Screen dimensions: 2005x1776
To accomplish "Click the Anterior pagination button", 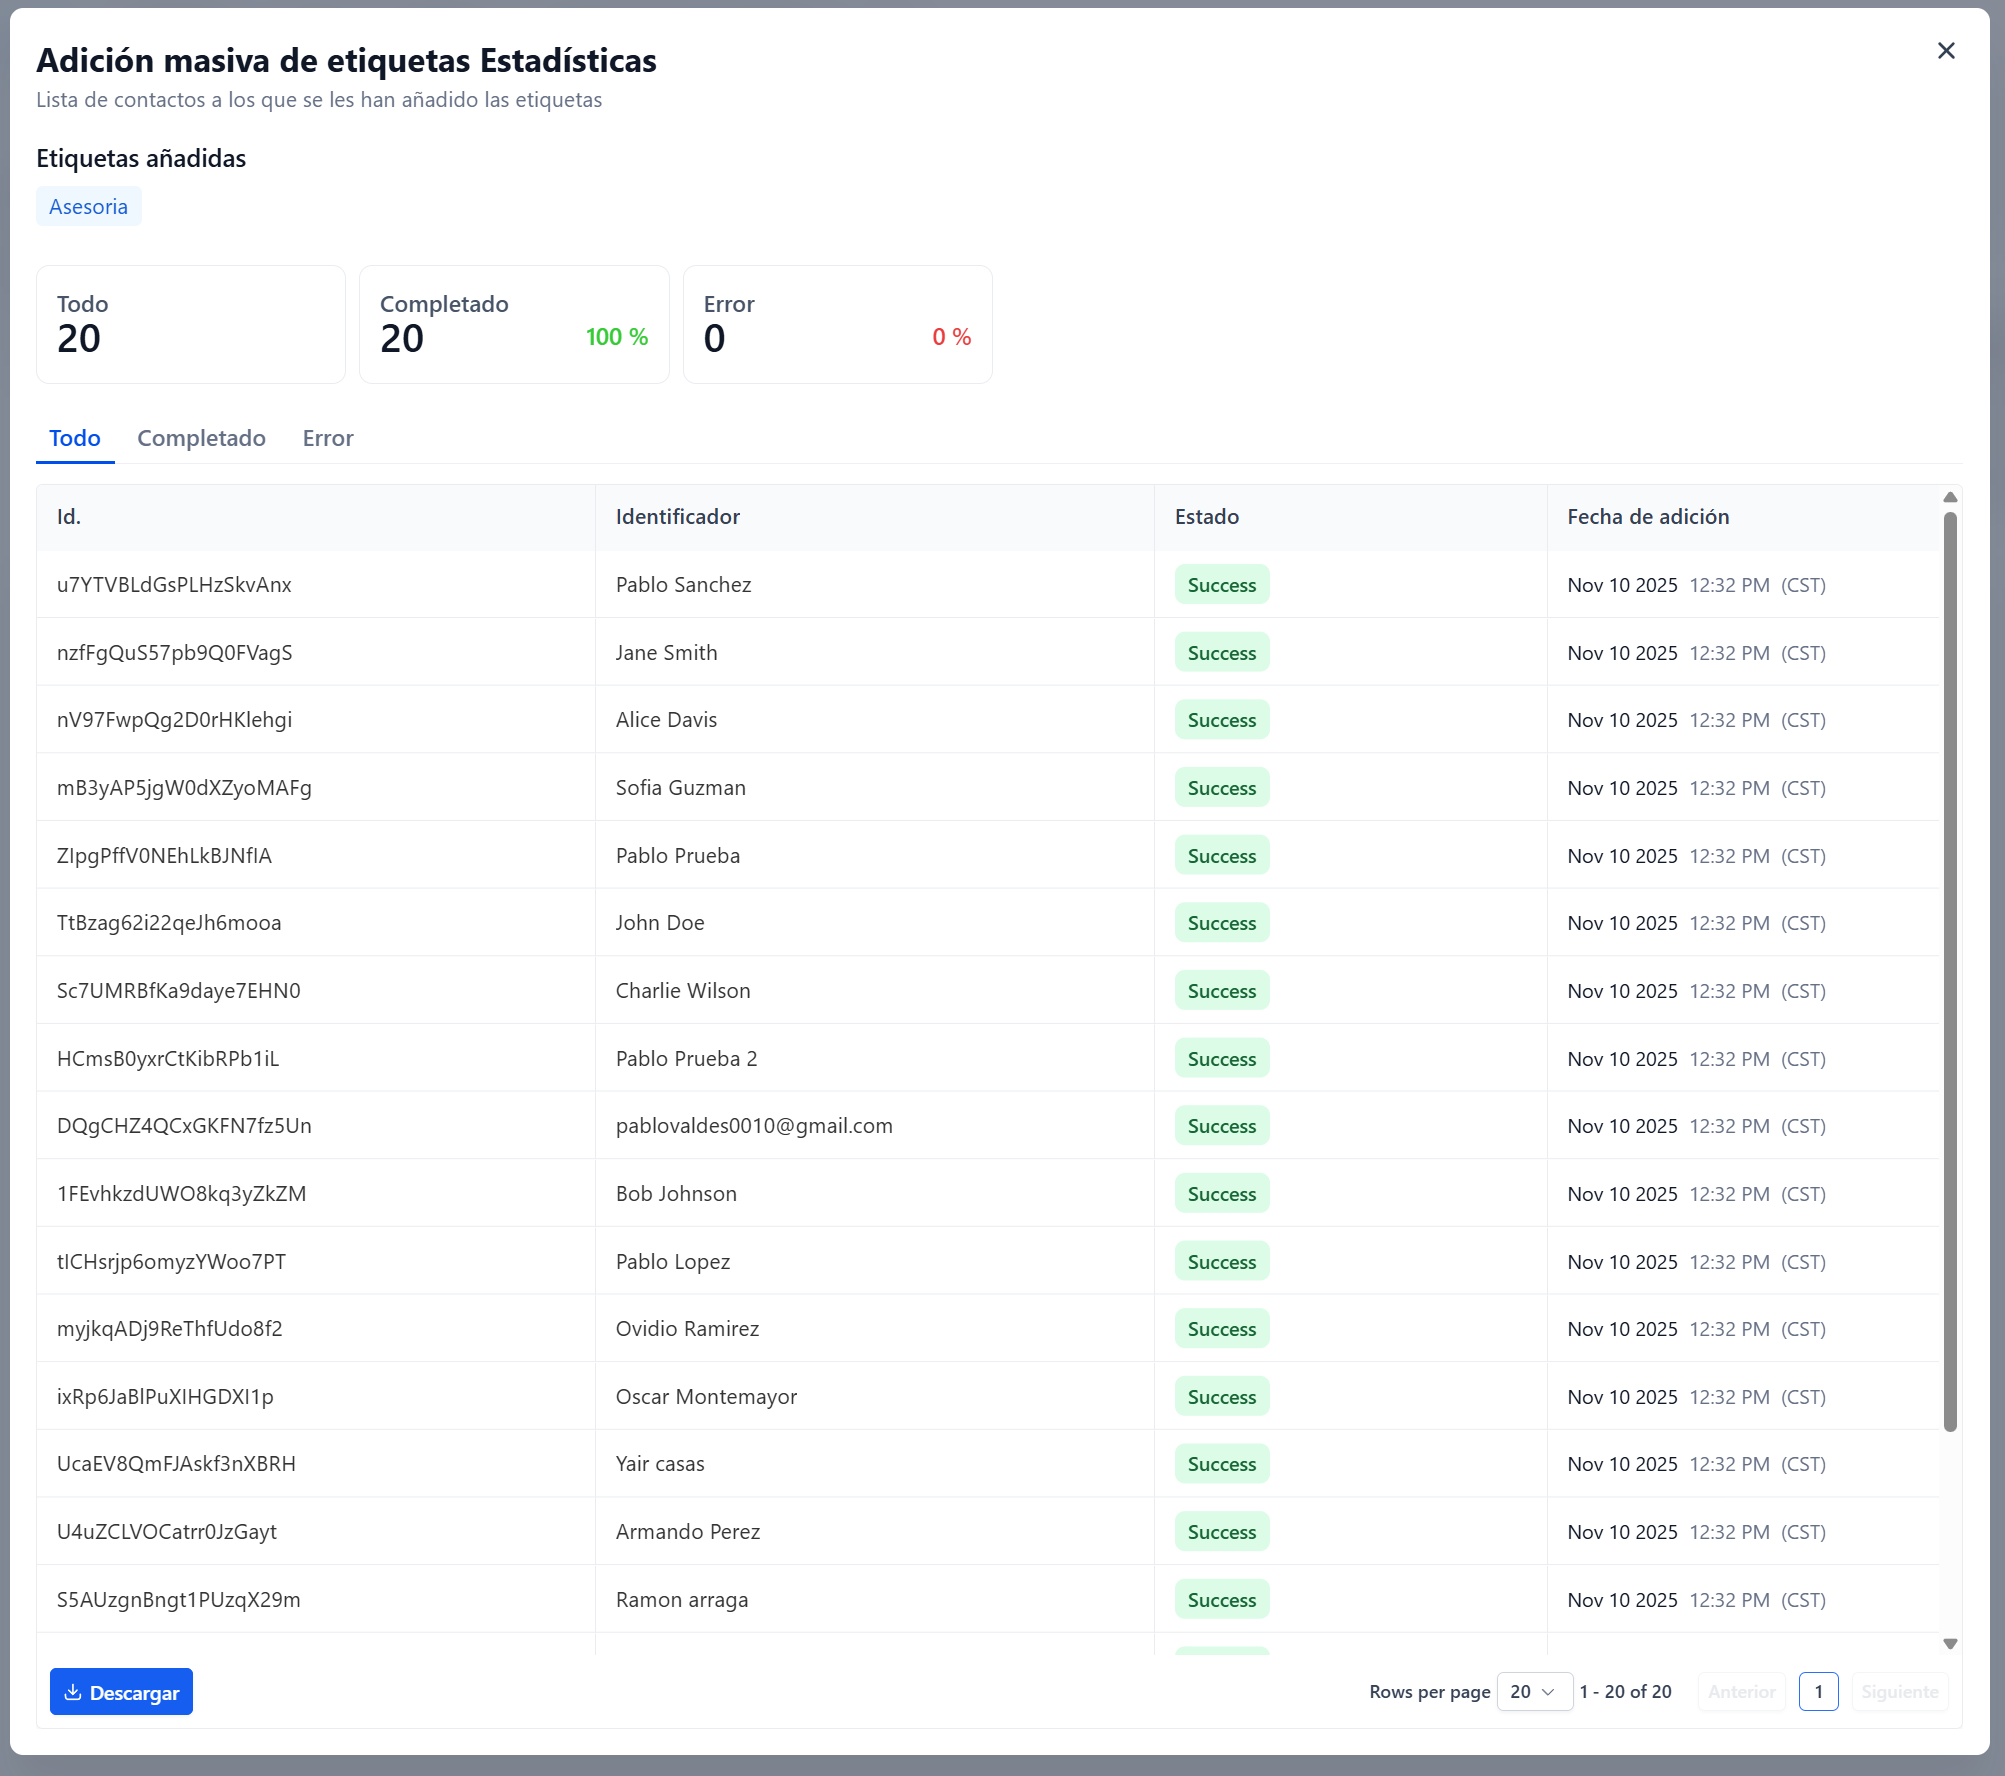I will (x=1741, y=1692).
